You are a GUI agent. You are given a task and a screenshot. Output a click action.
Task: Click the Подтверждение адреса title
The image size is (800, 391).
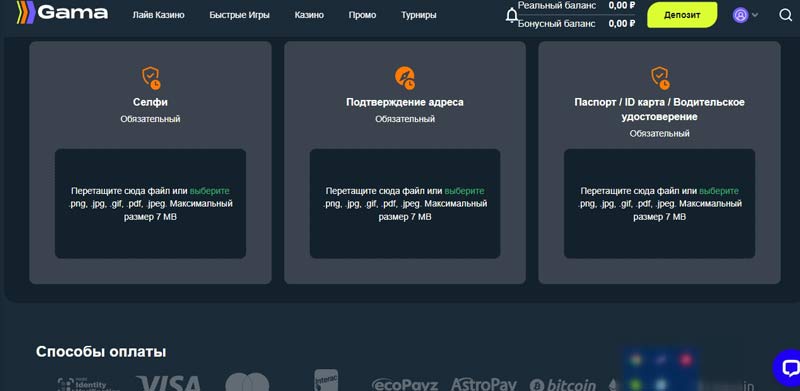point(405,102)
